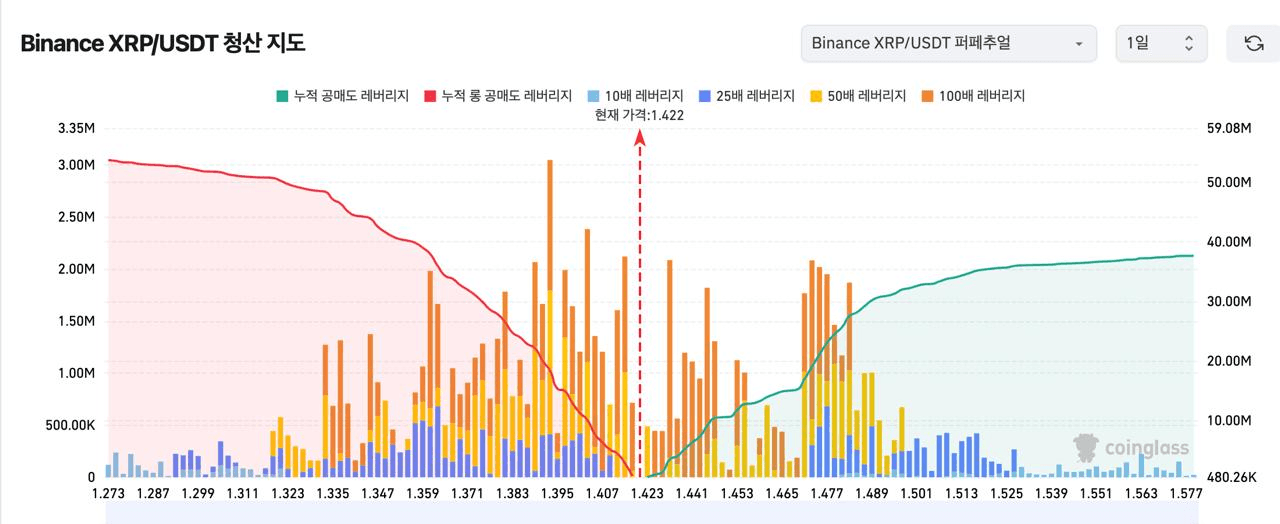Open the 1일 time range selector

pyautogui.click(x=1161, y=43)
